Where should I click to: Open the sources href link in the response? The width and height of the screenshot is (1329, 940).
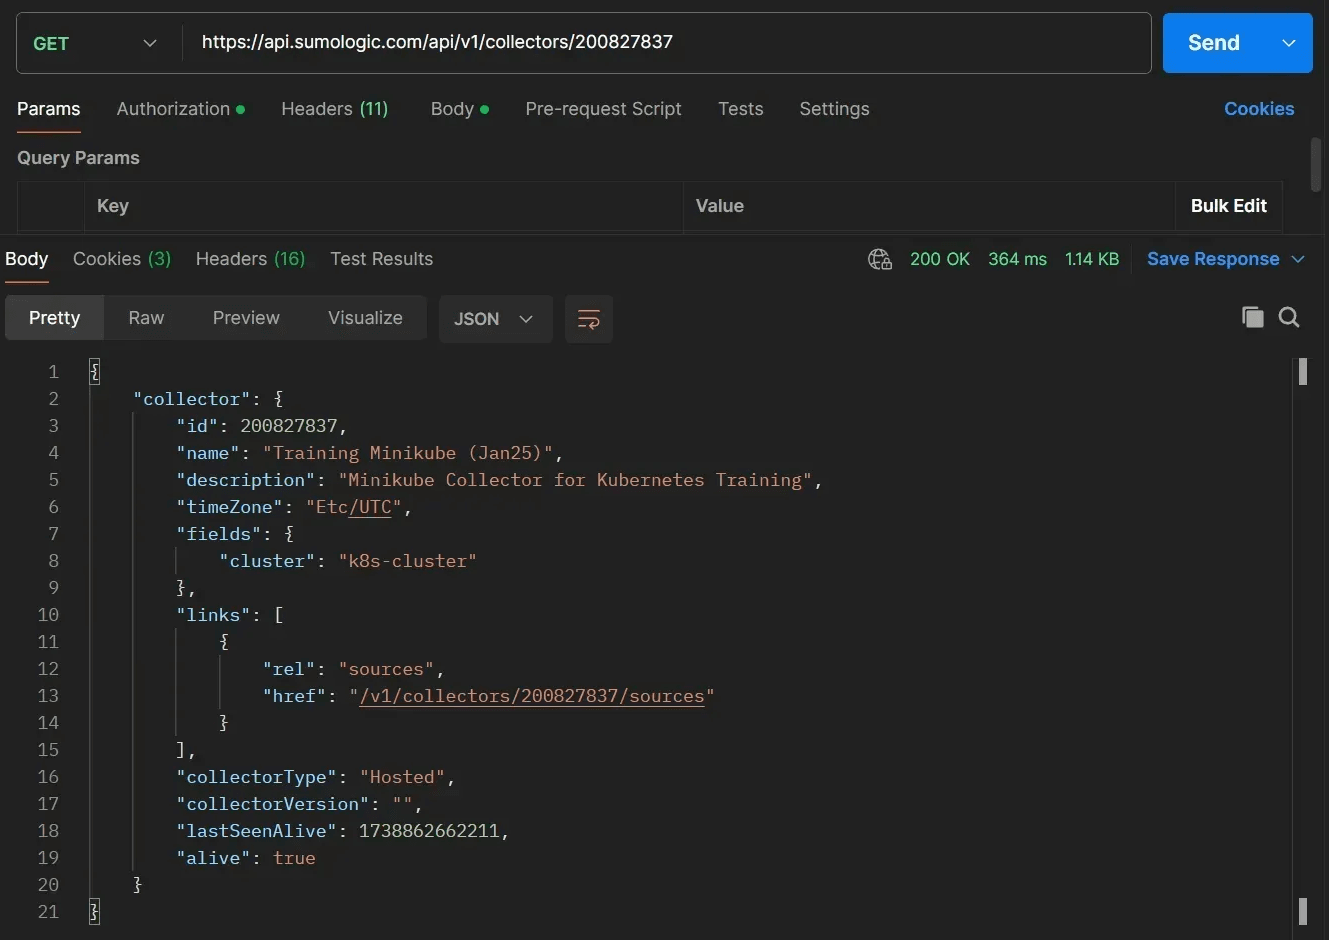(x=532, y=696)
